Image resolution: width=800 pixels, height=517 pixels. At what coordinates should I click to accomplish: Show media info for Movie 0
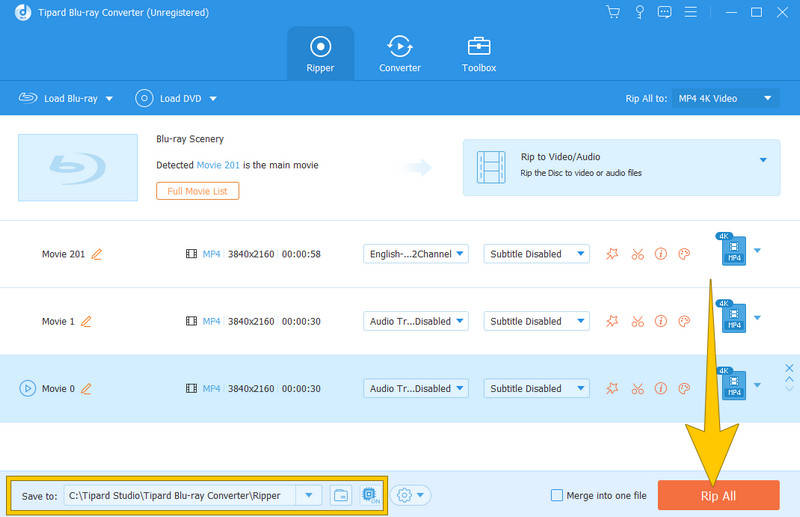pos(661,388)
